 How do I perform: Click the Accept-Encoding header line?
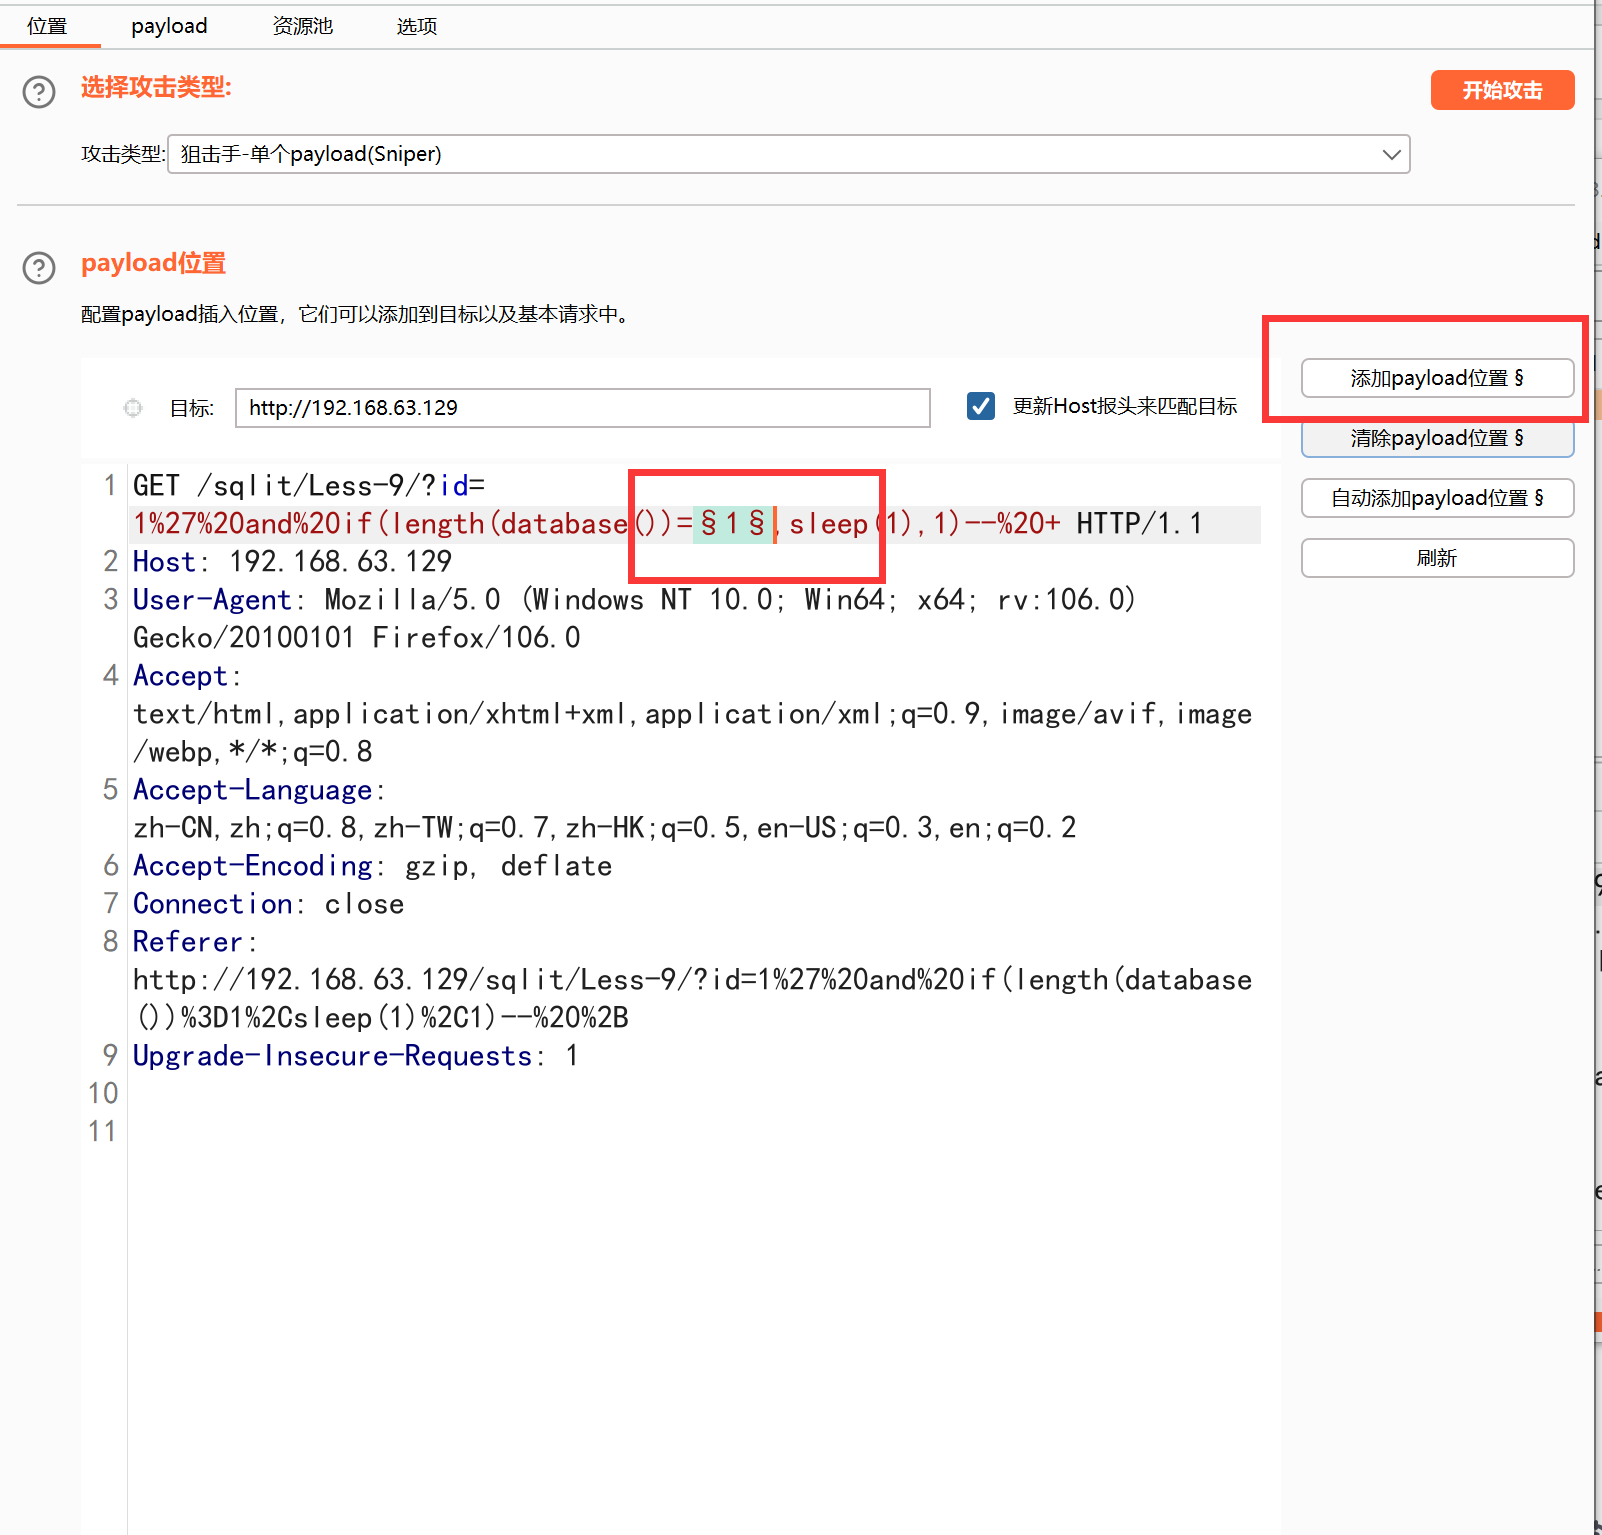click(x=372, y=866)
